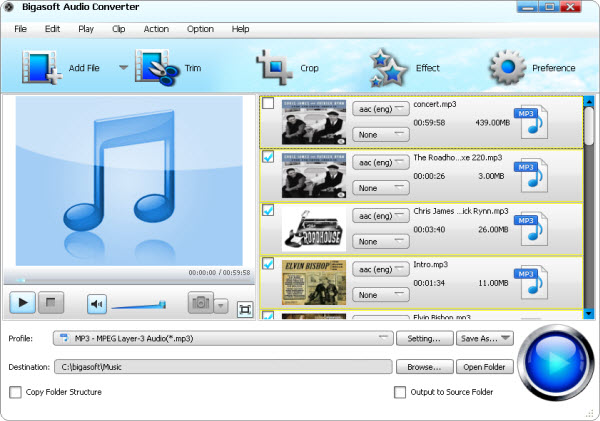This screenshot has width=600, height=421.
Task: Select the concert.mp3 file name
Action: click(x=435, y=104)
